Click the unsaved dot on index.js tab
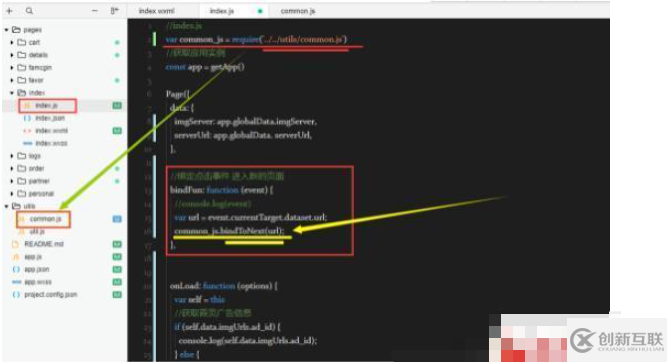This screenshot has height=362, width=667. click(260, 11)
